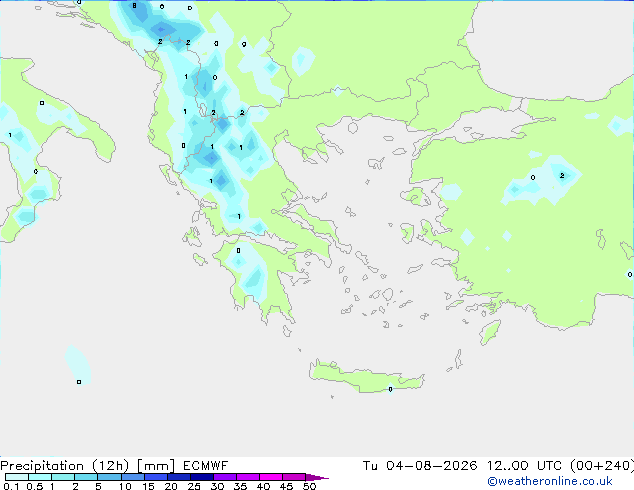Click the 0.1–0.5 mm legend color box

pyautogui.click(x=17, y=477)
